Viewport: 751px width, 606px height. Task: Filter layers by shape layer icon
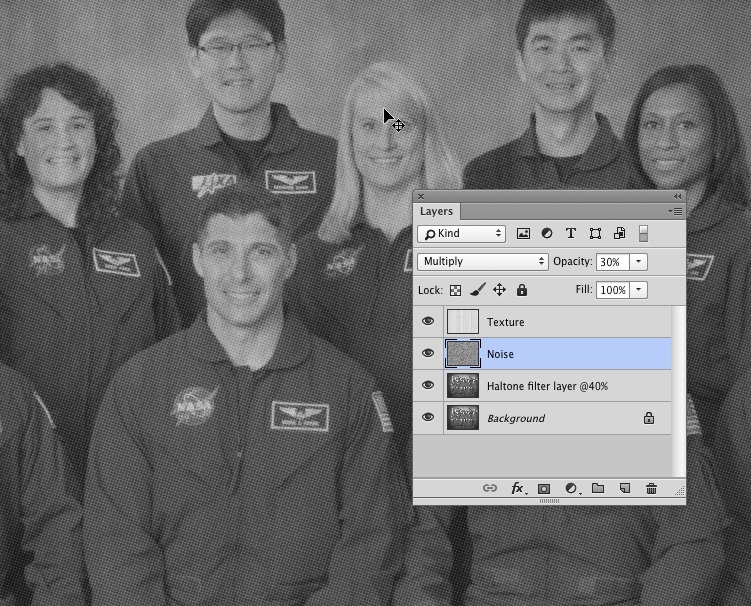click(x=595, y=233)
